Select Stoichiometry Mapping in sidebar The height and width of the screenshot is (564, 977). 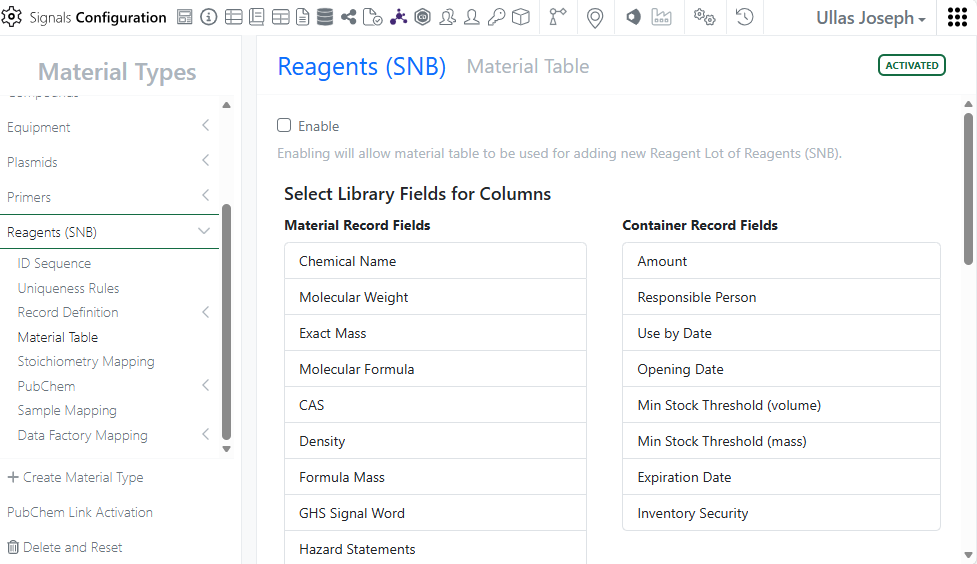(86, 361)
